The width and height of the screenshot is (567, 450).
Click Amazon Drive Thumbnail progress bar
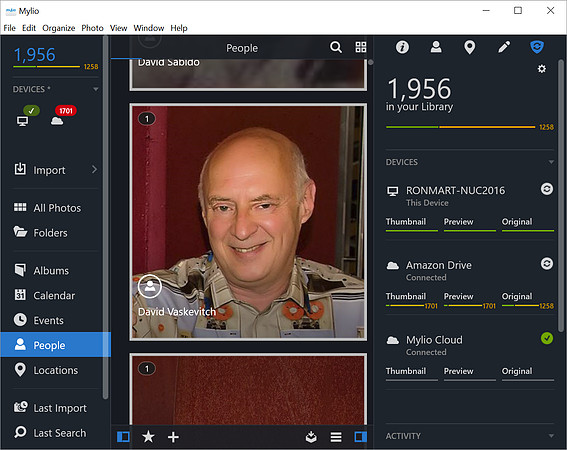[x=405, y=306]
